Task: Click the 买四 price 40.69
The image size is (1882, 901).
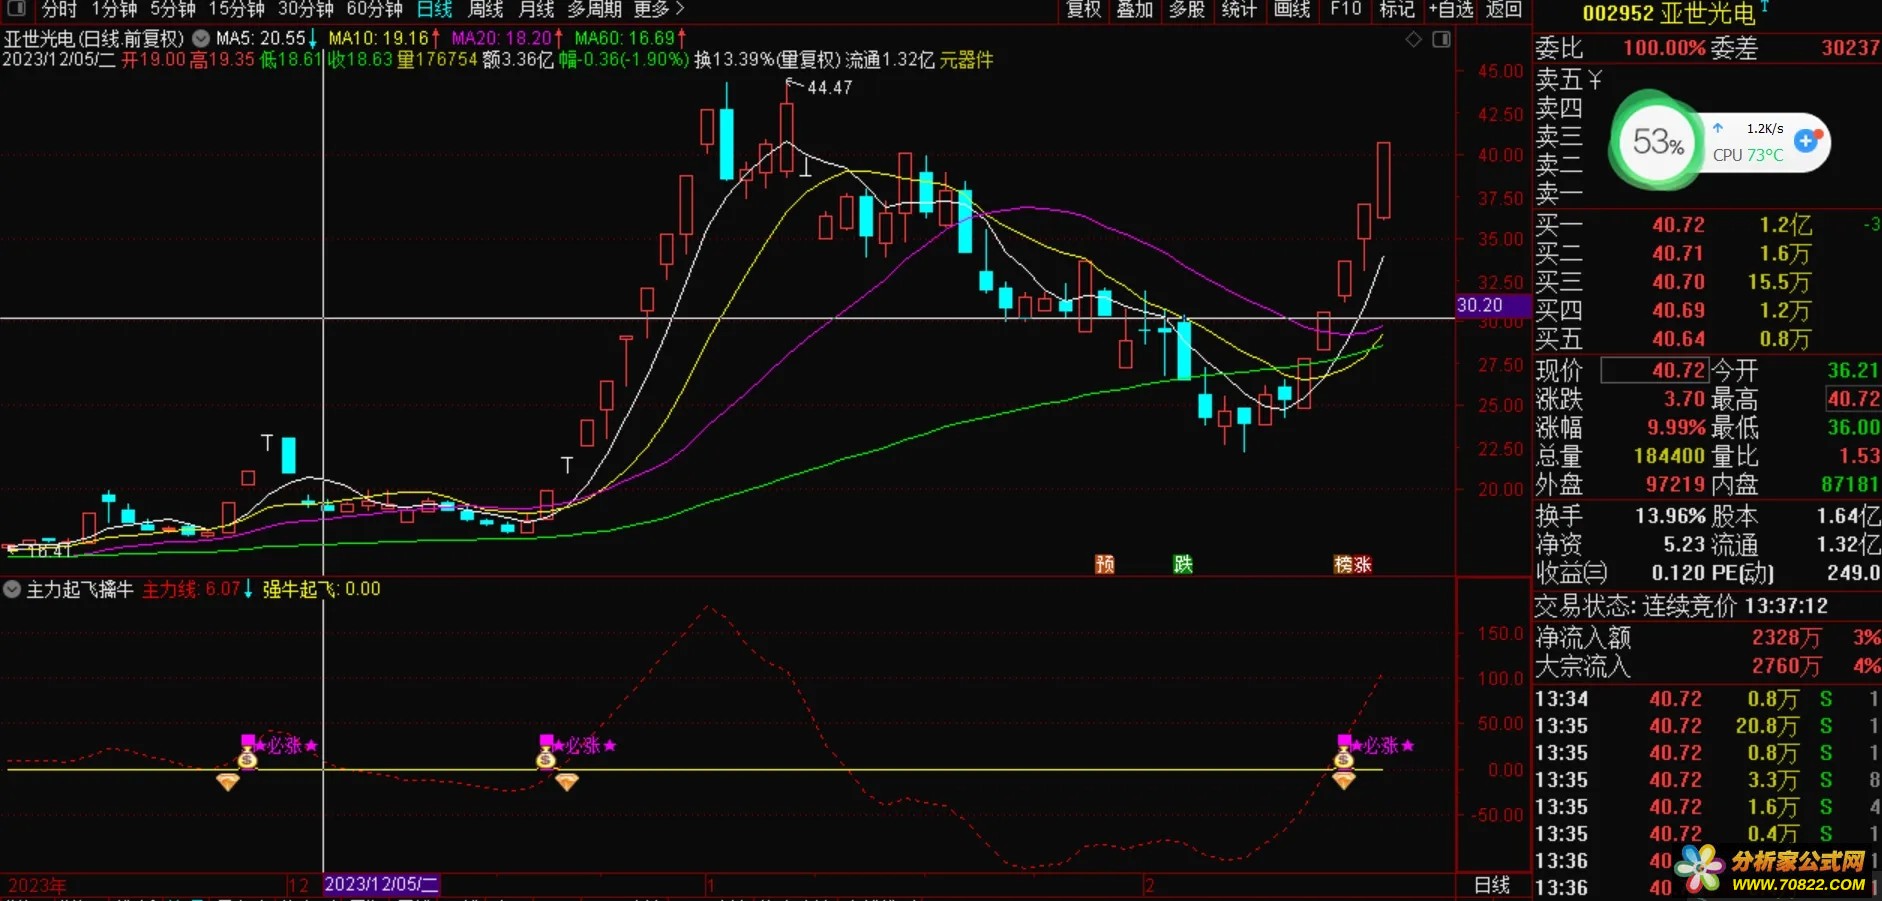Action: (x=1678, y=311)
